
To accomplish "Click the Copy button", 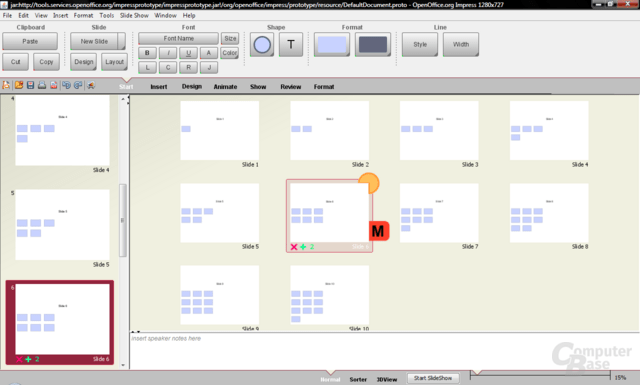I will [46, 62].
